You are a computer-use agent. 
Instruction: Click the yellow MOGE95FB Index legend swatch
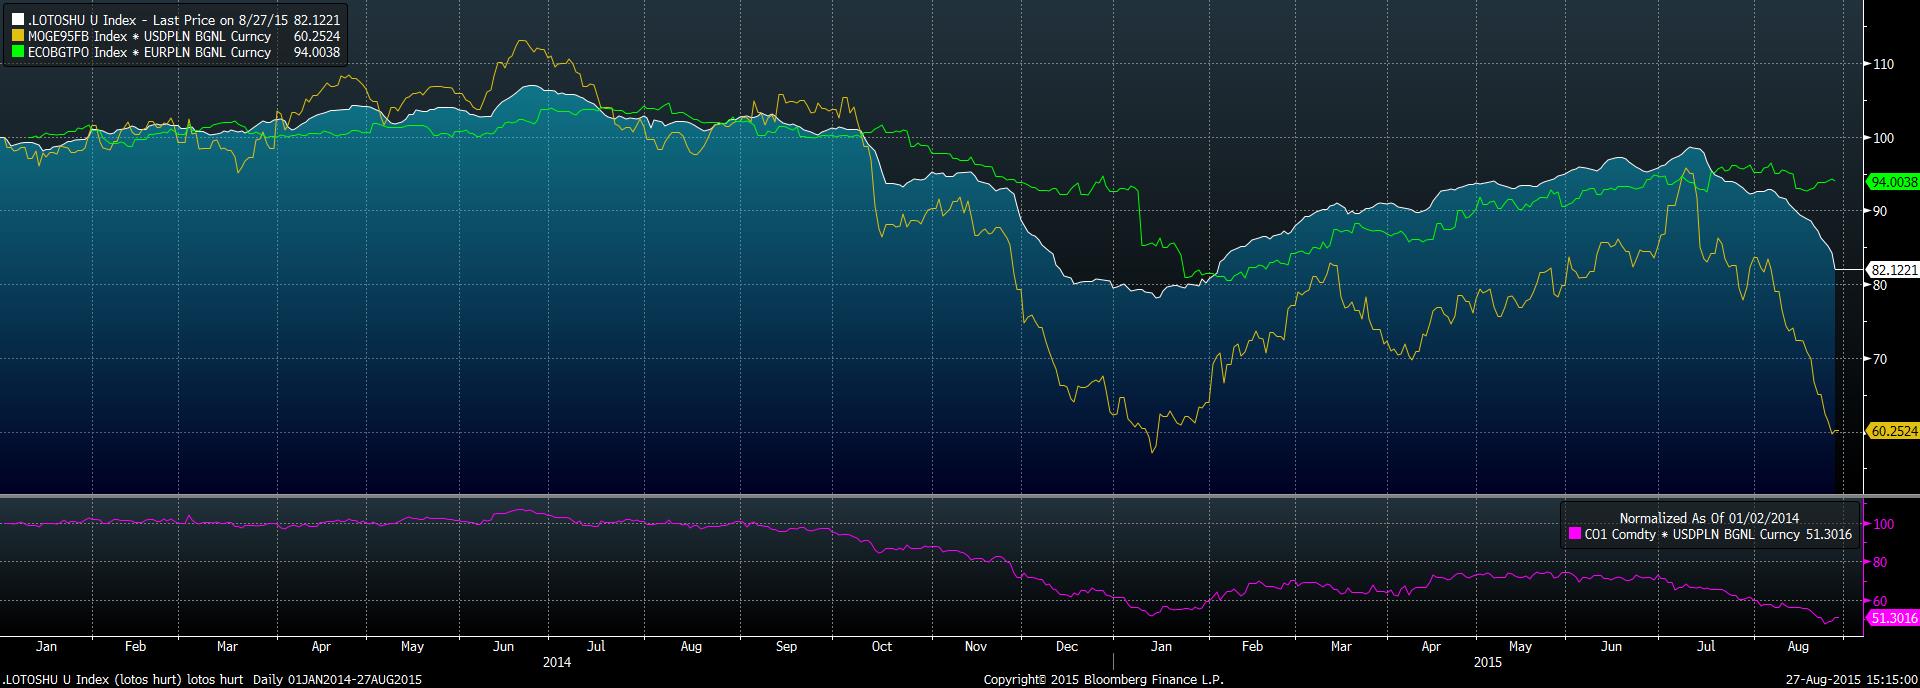click(17, 36)
